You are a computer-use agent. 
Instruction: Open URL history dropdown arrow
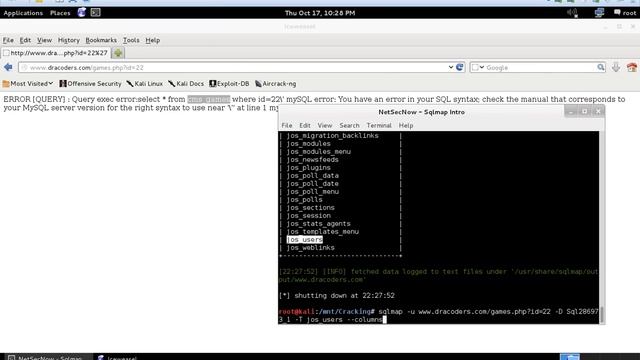(x=451, y=67)
